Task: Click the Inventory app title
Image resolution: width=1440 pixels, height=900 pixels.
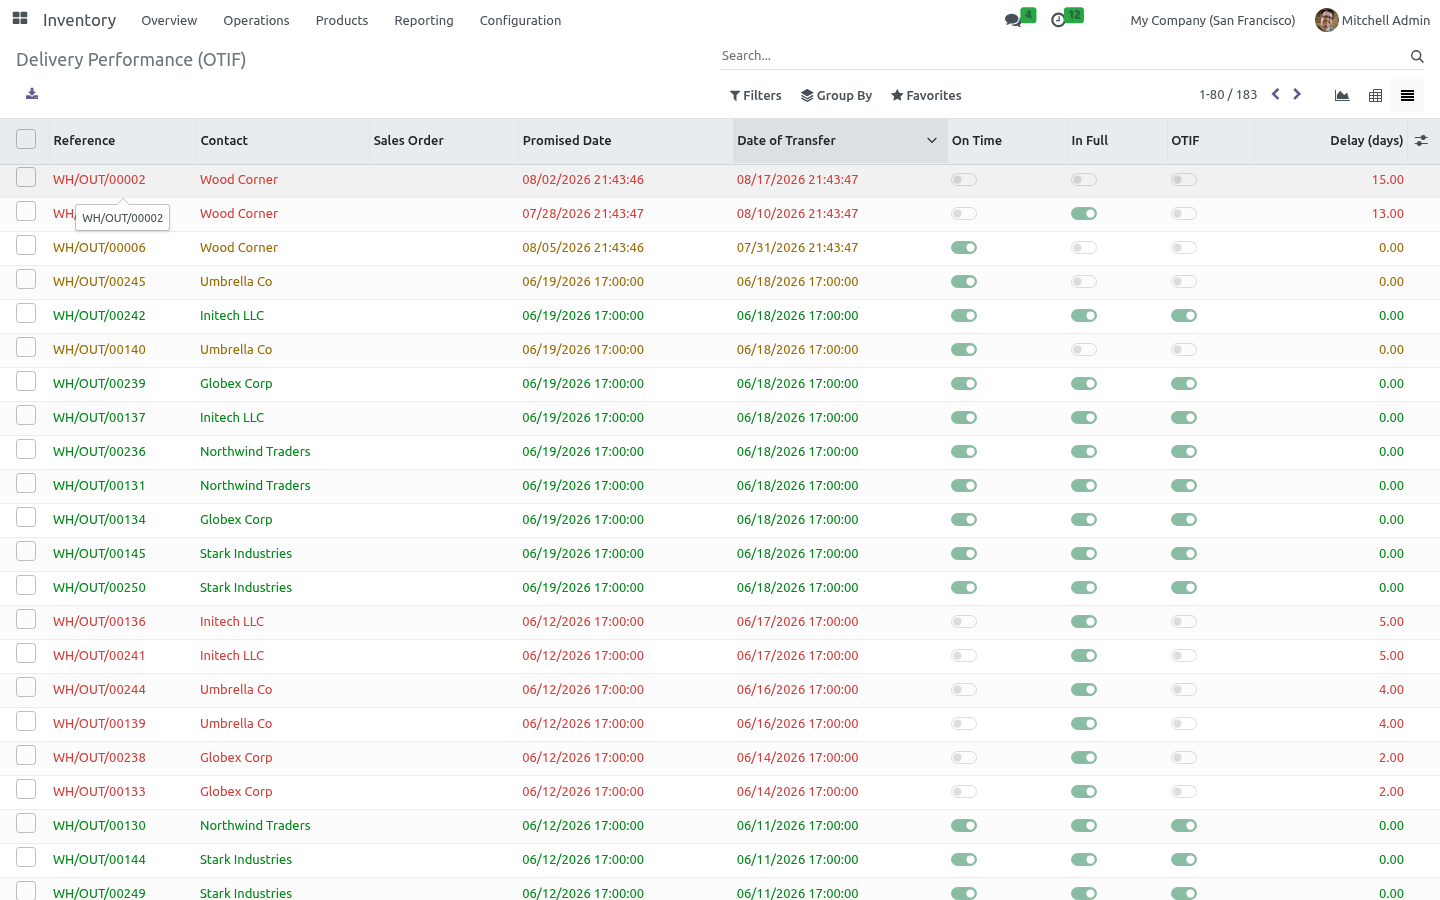Action: pyautogui.click(x=79, y=20)
